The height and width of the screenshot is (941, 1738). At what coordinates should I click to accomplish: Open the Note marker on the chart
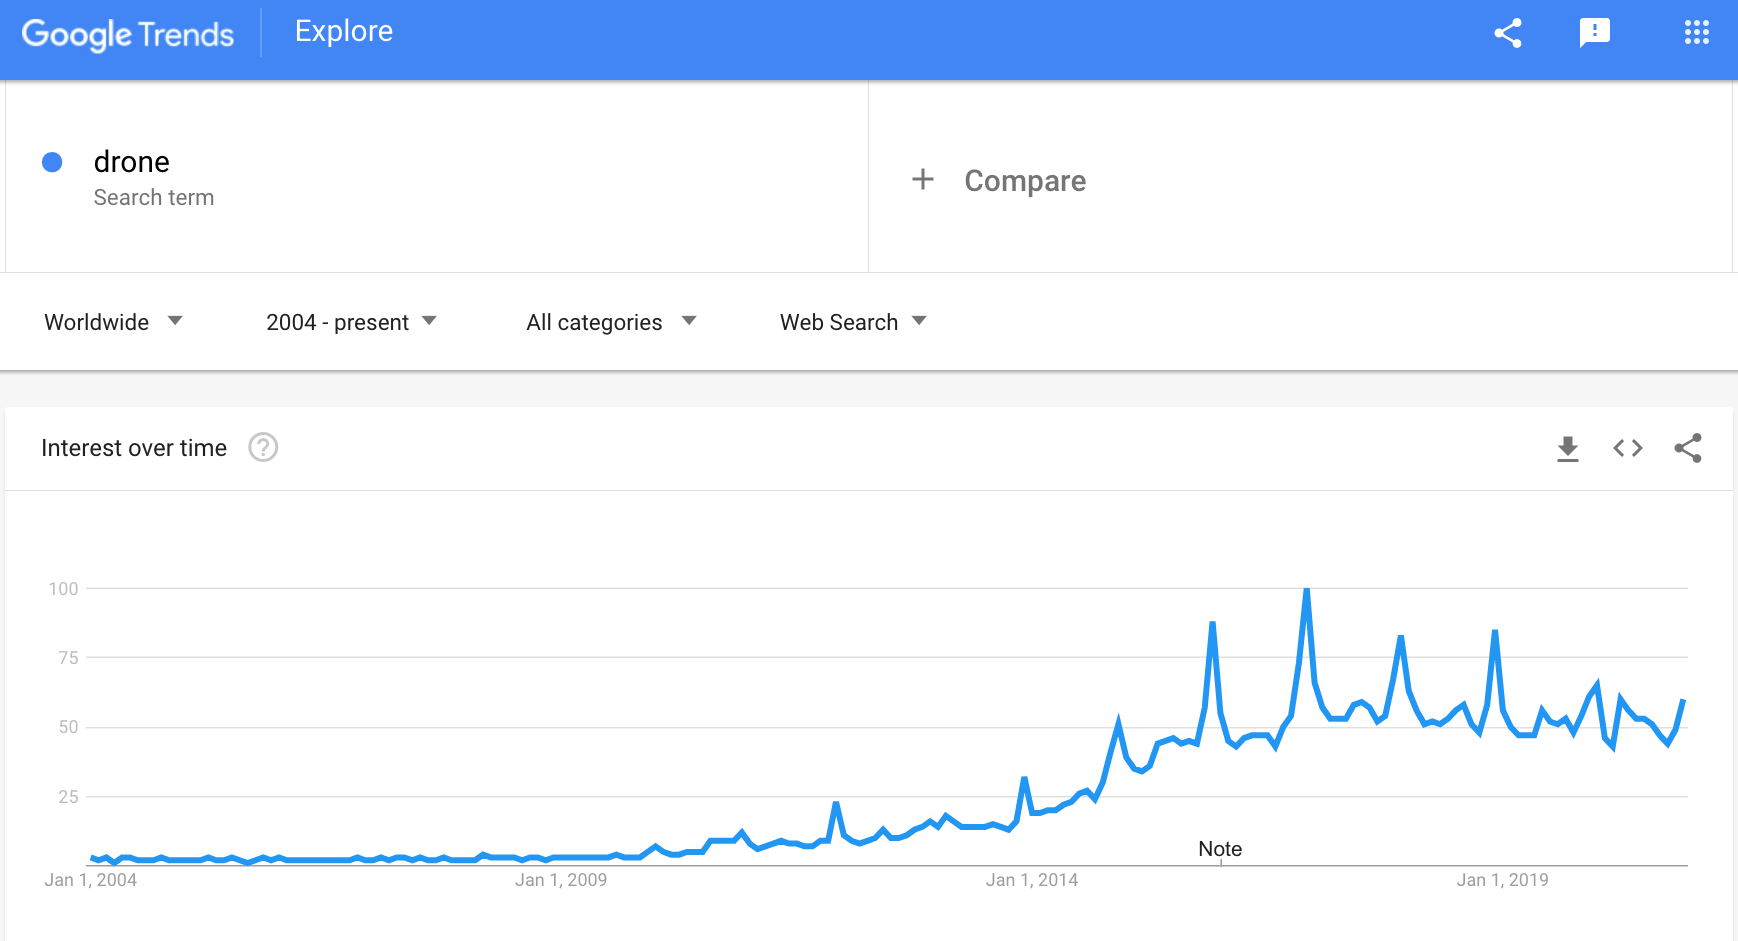pos(1220,849)
